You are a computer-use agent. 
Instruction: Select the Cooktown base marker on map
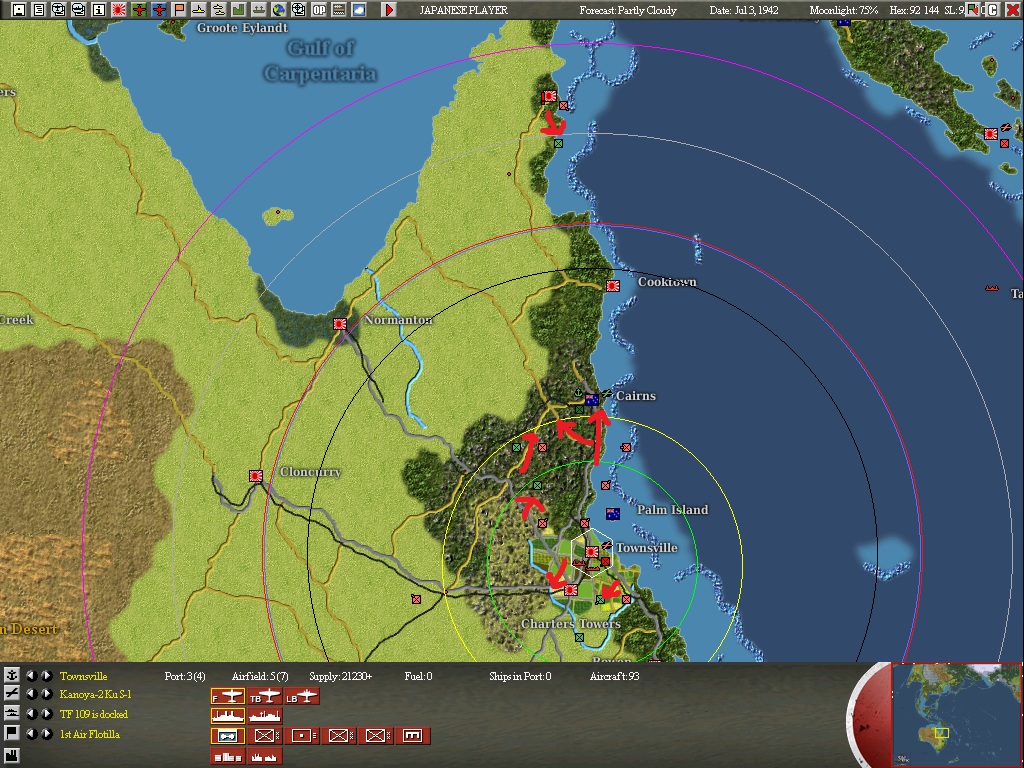click(x=613, y=286)
